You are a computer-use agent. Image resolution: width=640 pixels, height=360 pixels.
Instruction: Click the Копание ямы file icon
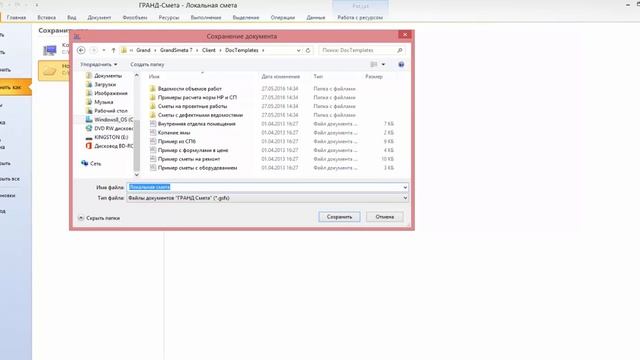(153, 133)
